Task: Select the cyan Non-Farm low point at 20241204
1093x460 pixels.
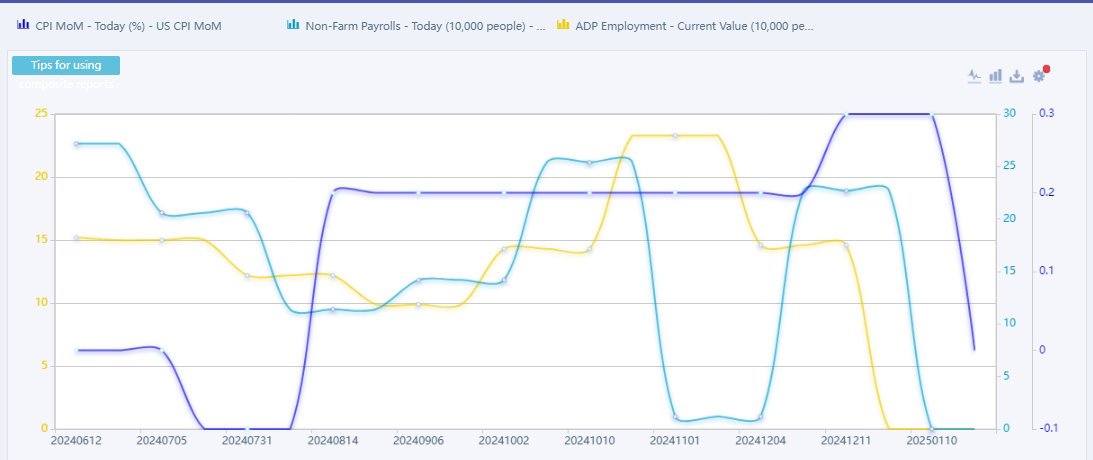Action: pyautogui.click(x=761, y=417)
